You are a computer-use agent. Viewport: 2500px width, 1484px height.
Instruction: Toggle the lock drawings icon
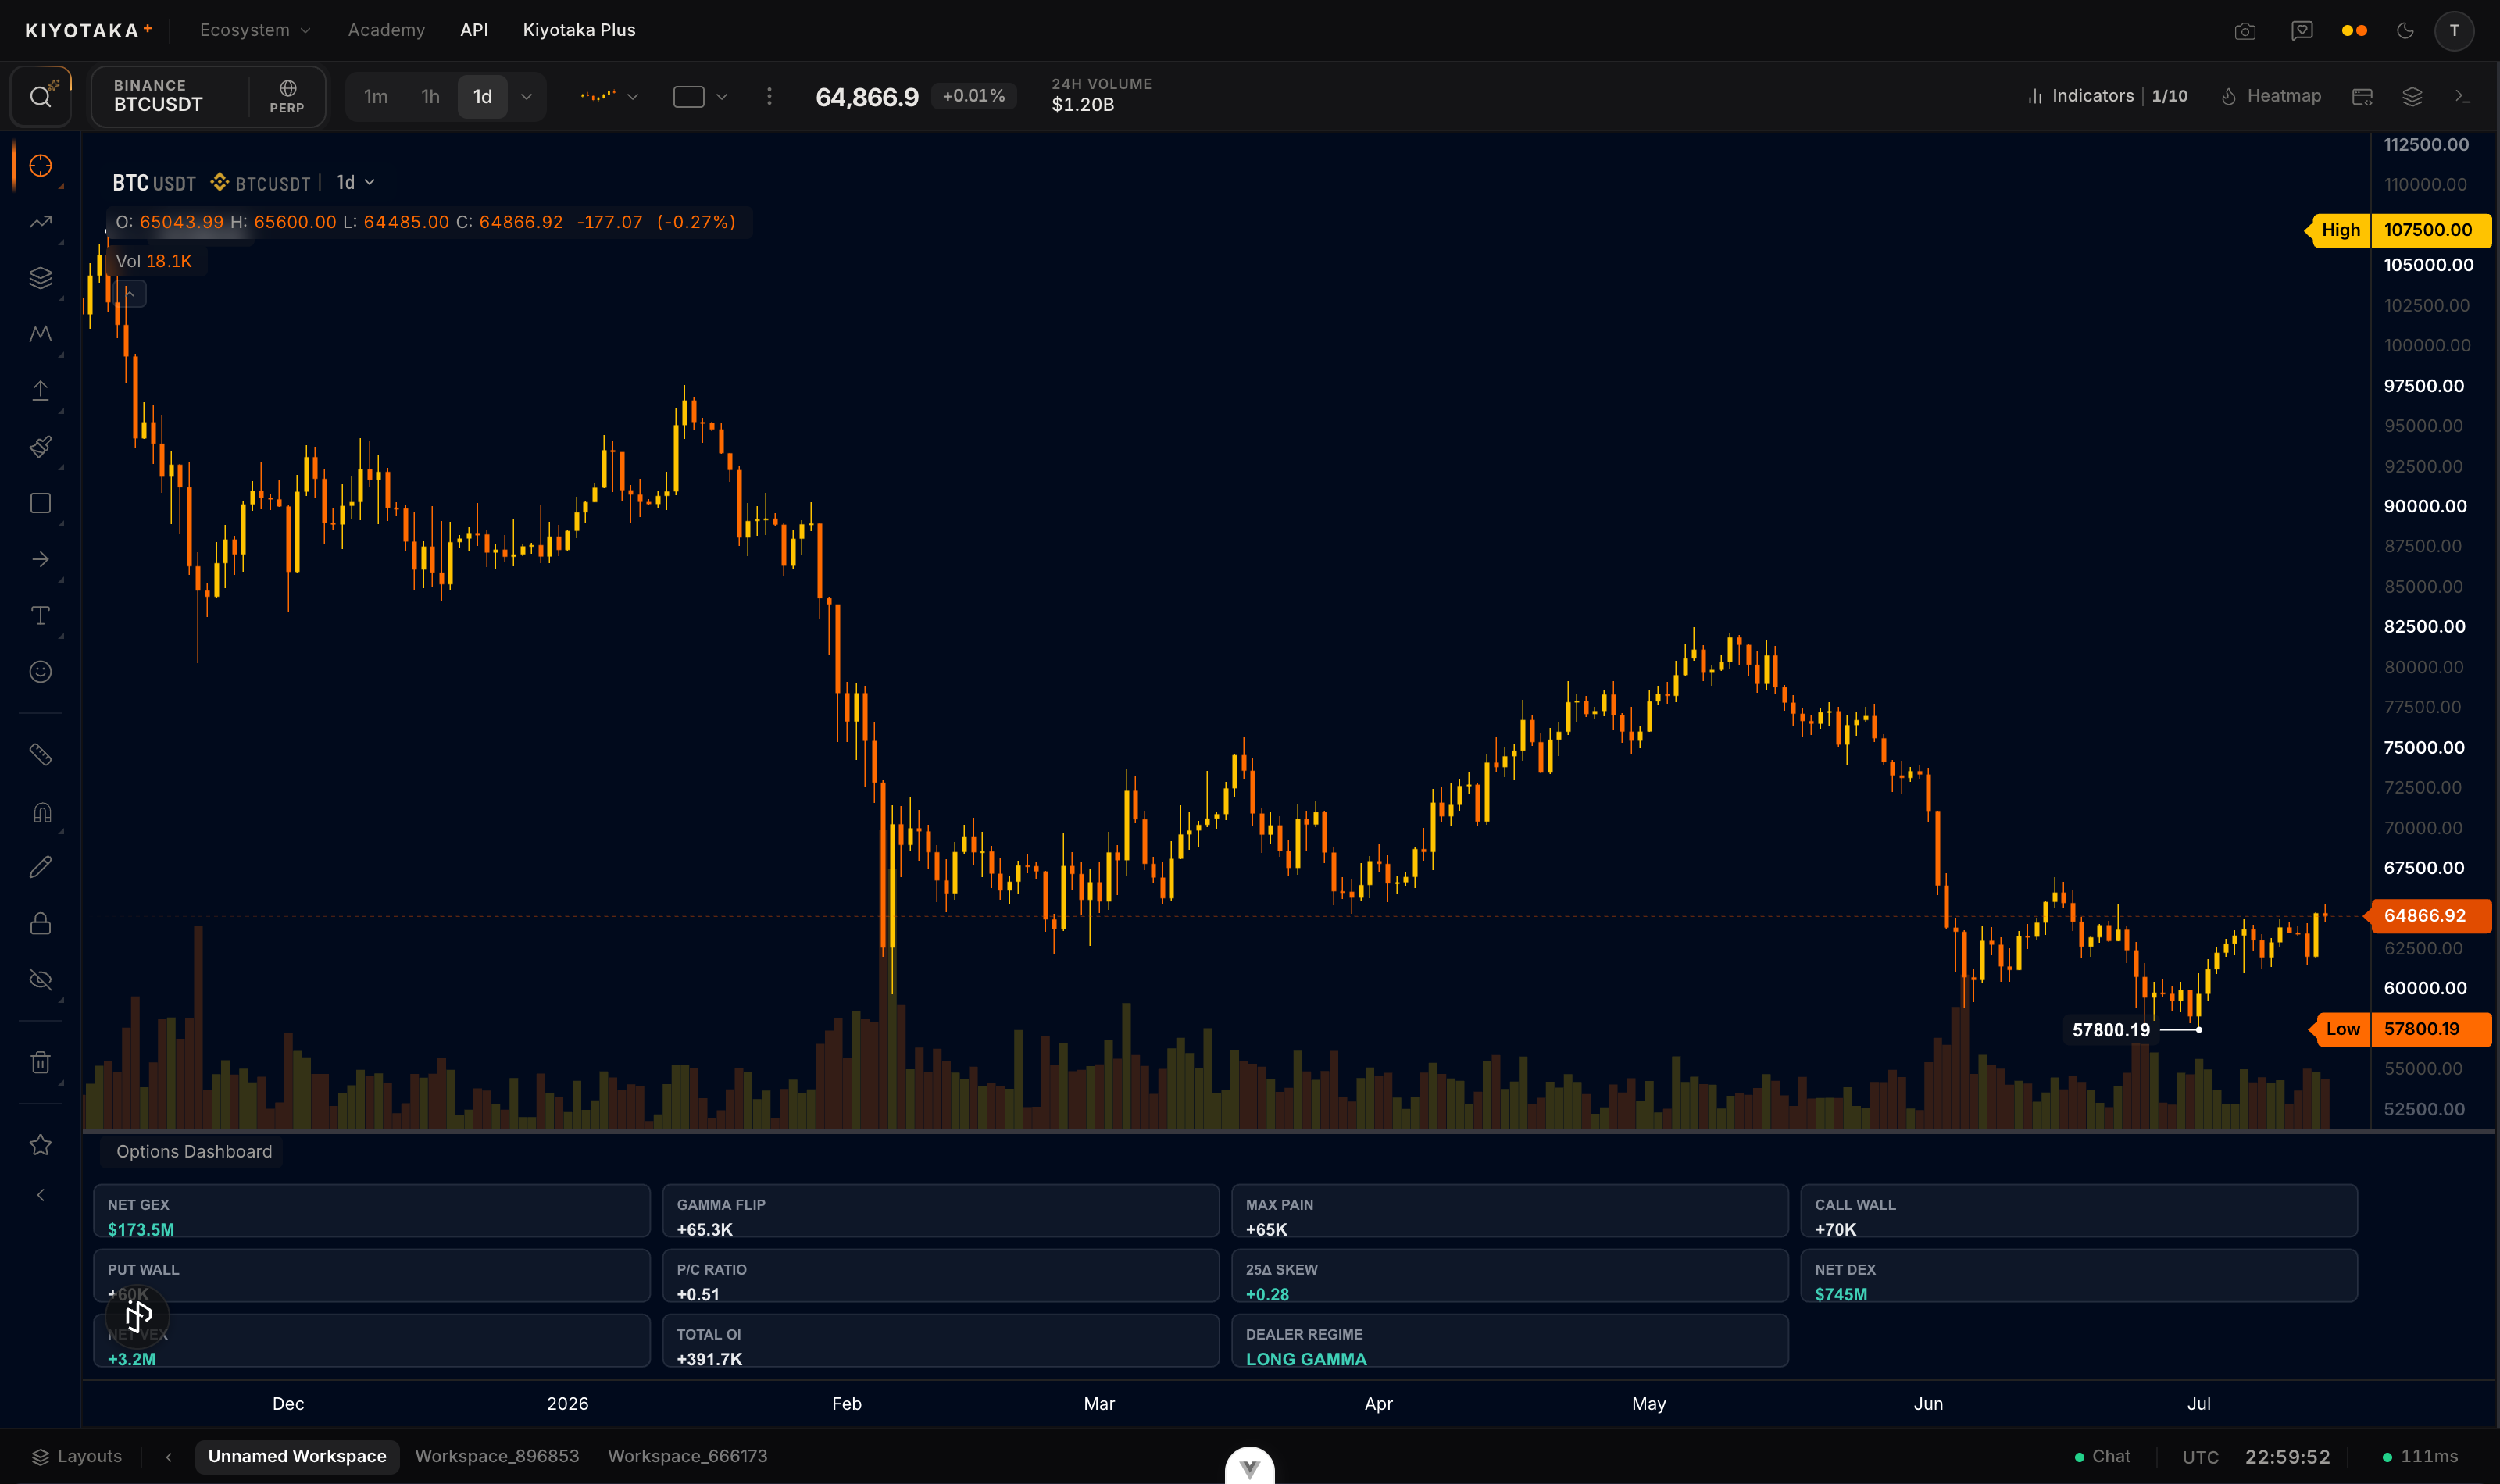click(40, 923)
